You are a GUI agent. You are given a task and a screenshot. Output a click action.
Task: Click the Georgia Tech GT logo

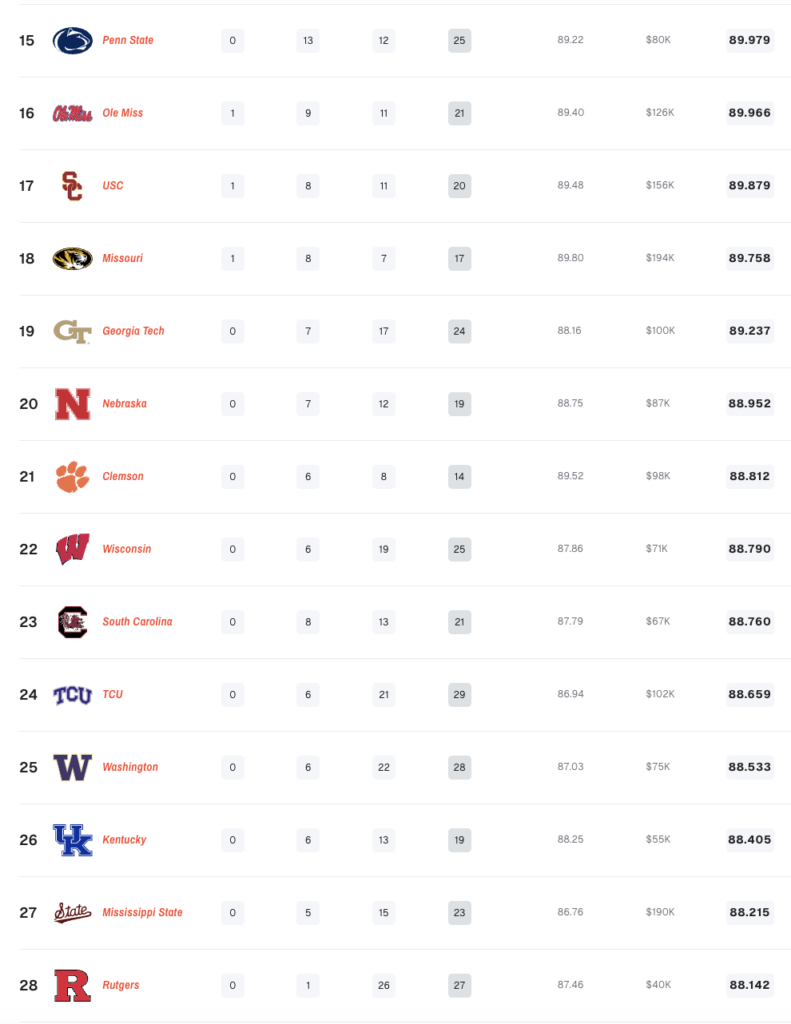[x=72, y=331]
